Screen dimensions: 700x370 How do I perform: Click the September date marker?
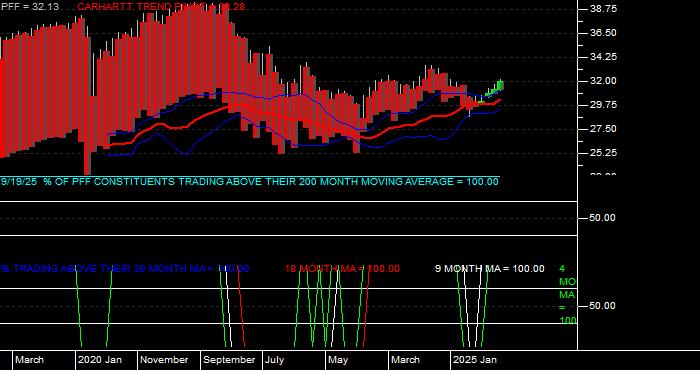tap(229, 360)
